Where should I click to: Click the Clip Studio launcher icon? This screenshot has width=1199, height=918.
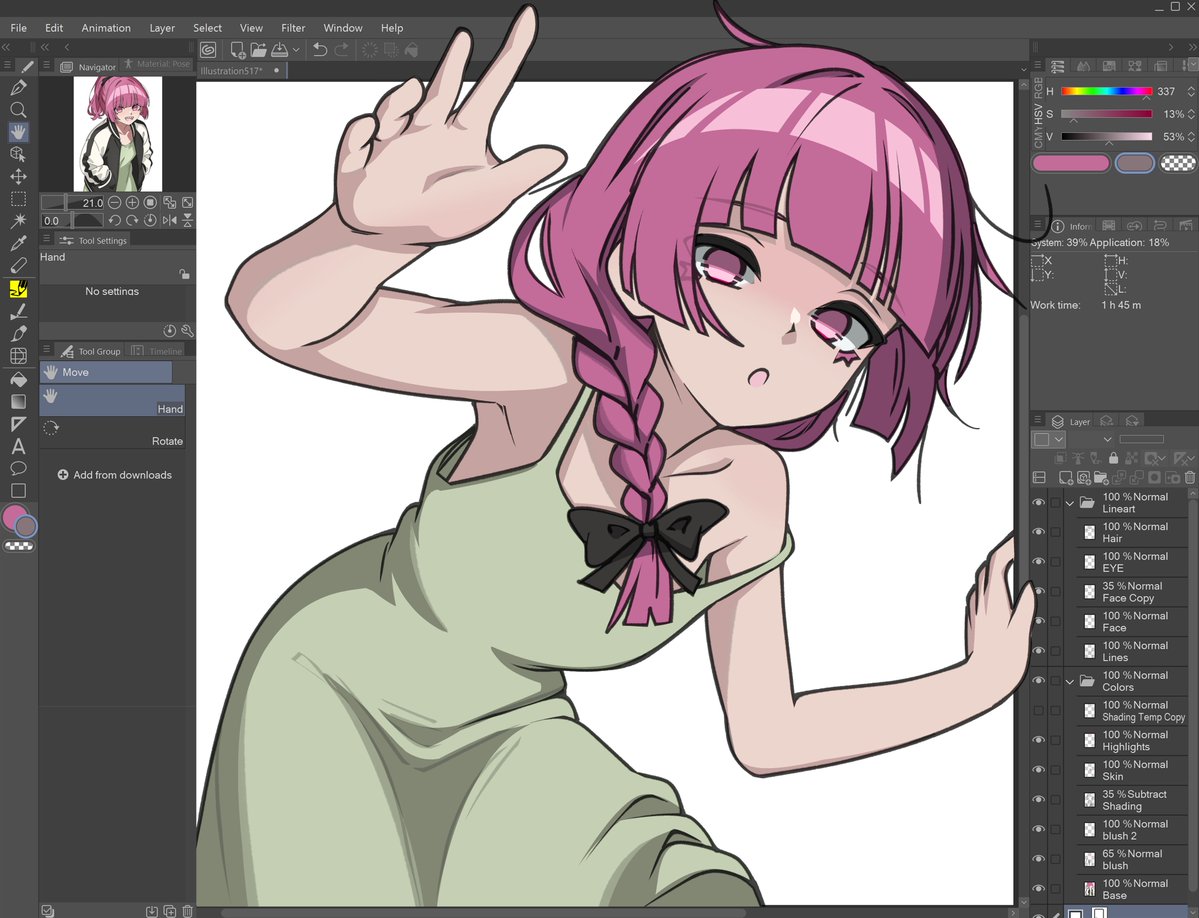(x=208, y=50)
